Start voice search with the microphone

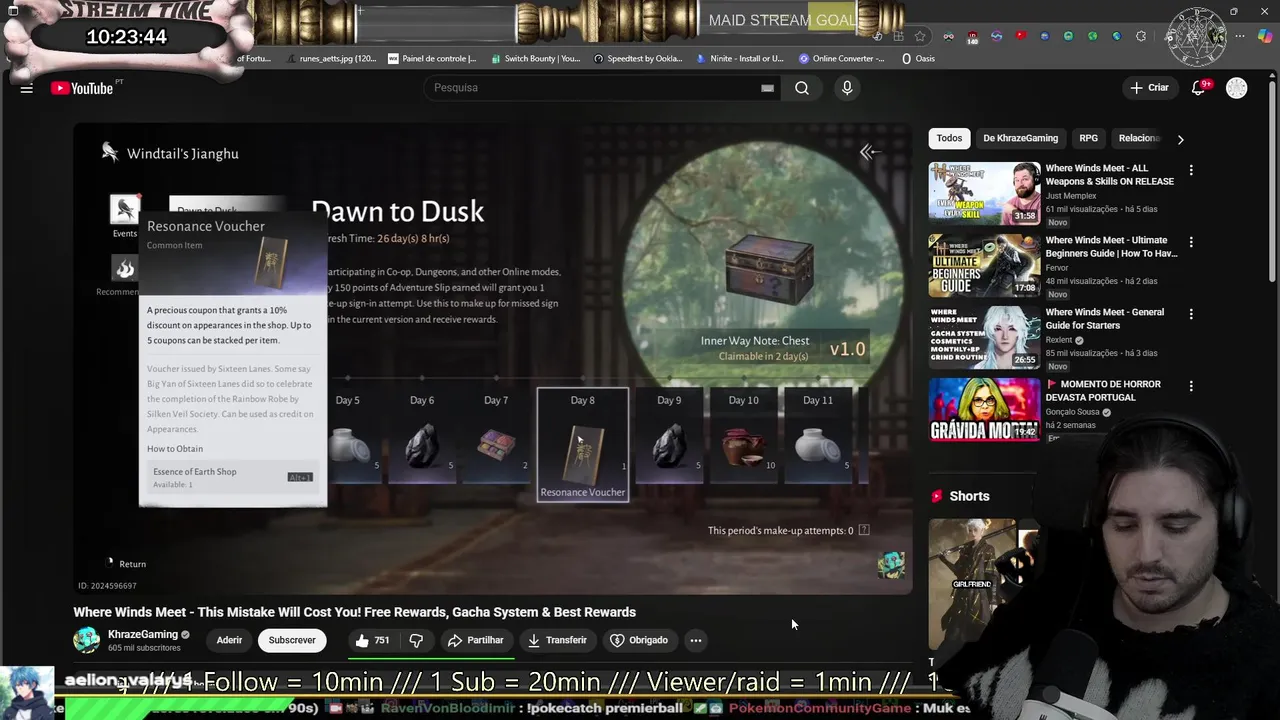tap(847, 88)
